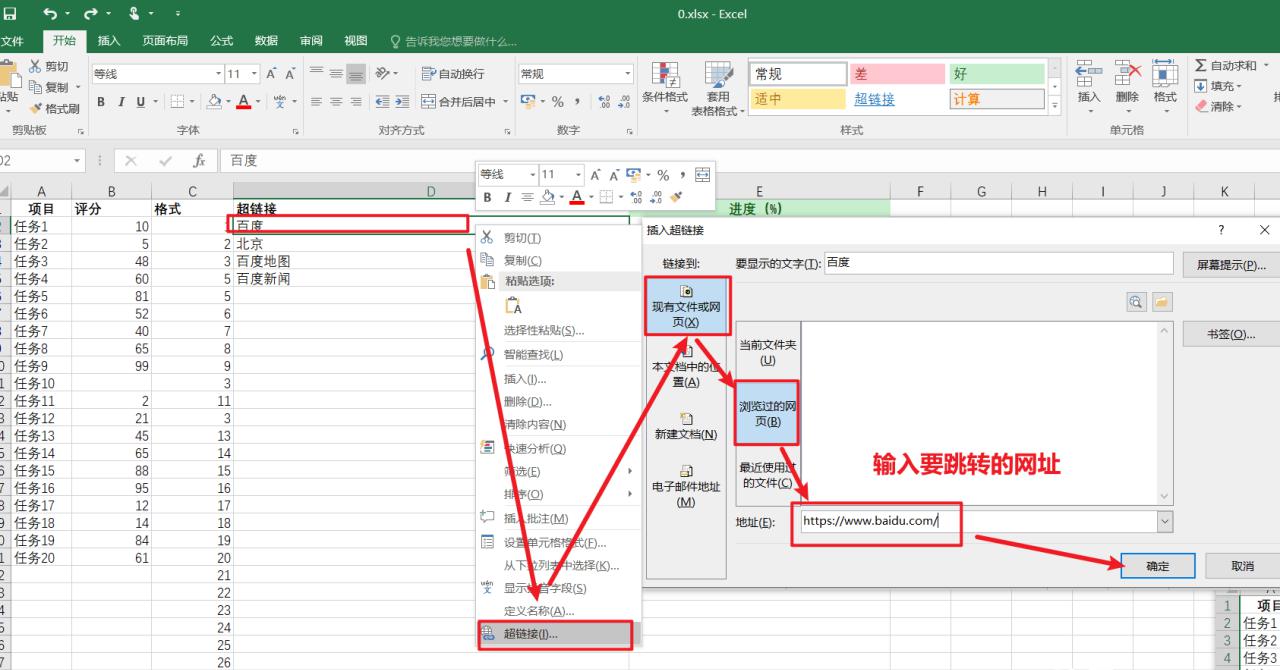Click the decrease font size icon in ribbon
The width and height of the screenshot is (1280, 670).
[x=290, y=74]
